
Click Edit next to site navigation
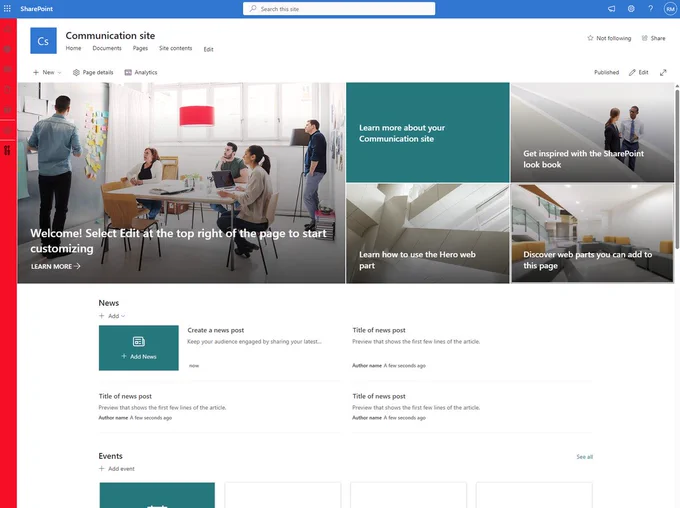pos(209,49)
